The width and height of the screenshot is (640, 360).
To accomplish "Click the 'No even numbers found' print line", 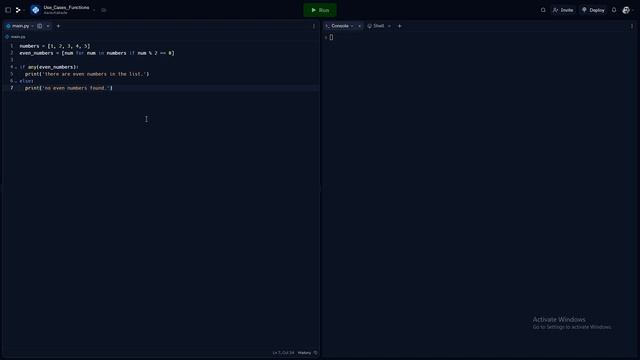I will pyautogui.click(x=69, y=88).
